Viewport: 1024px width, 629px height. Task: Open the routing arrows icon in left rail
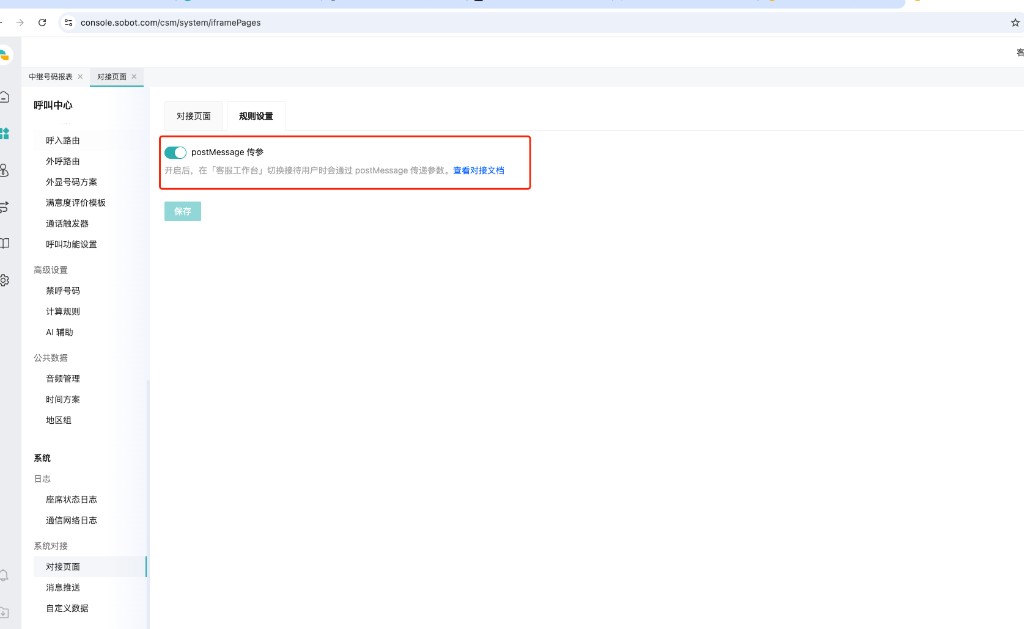click(5, 207)
